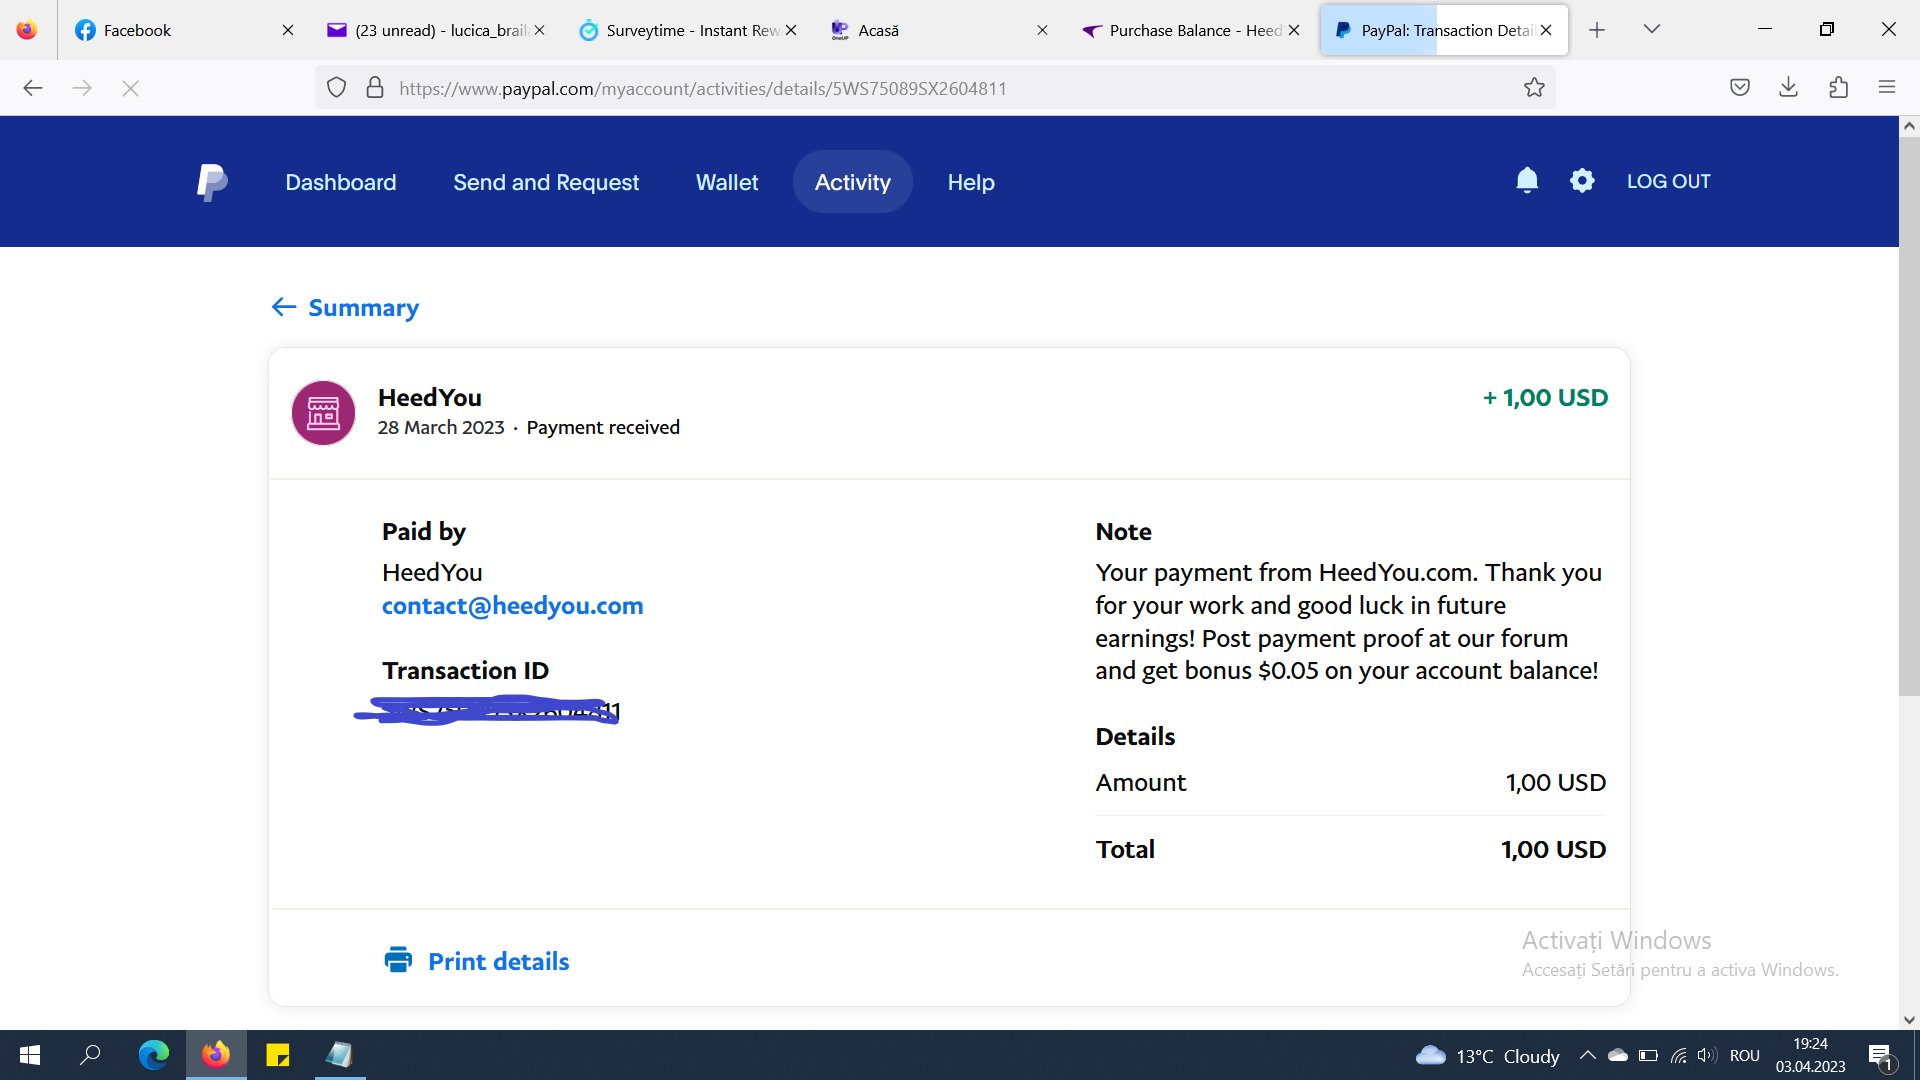Image resolution: width=1920 pixels, height=1080 pixels.
Task: Click the URL address bar
Action: [x=935, y=88]
